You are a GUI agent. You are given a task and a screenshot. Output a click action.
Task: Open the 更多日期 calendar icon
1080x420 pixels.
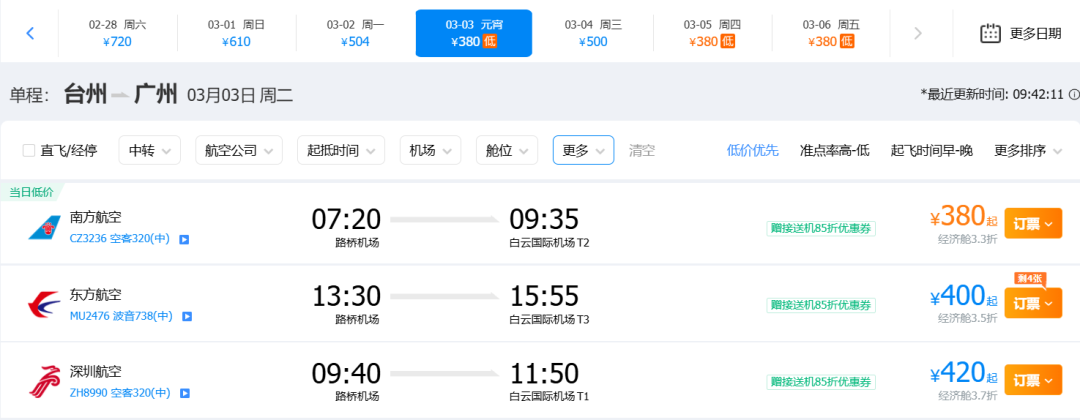[990, 33]
